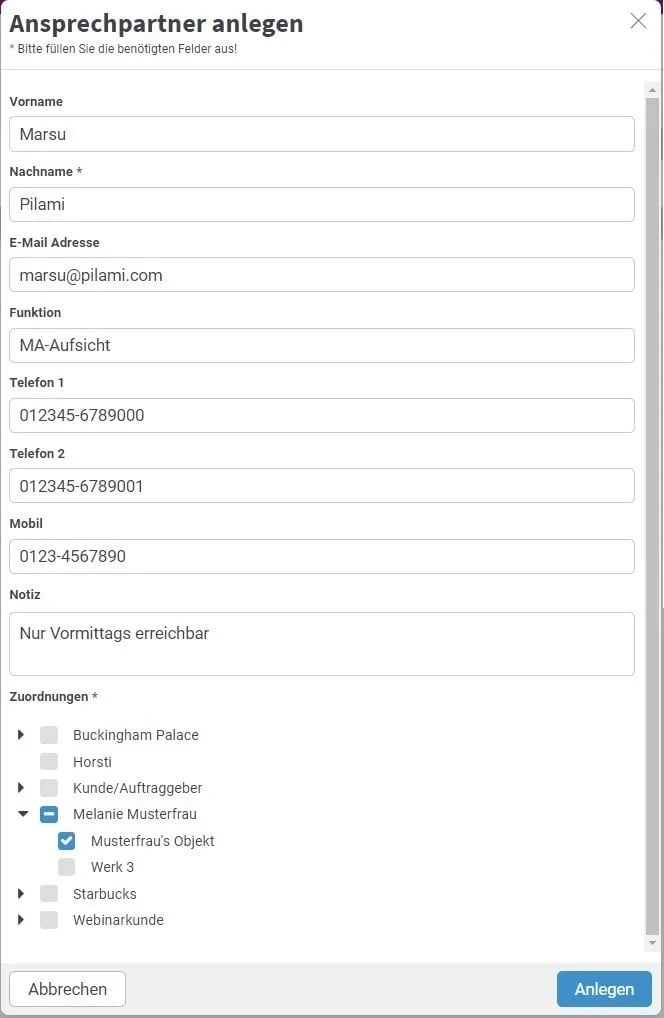Close the Ansprechpartner anlegen dialog

point(638,21)
